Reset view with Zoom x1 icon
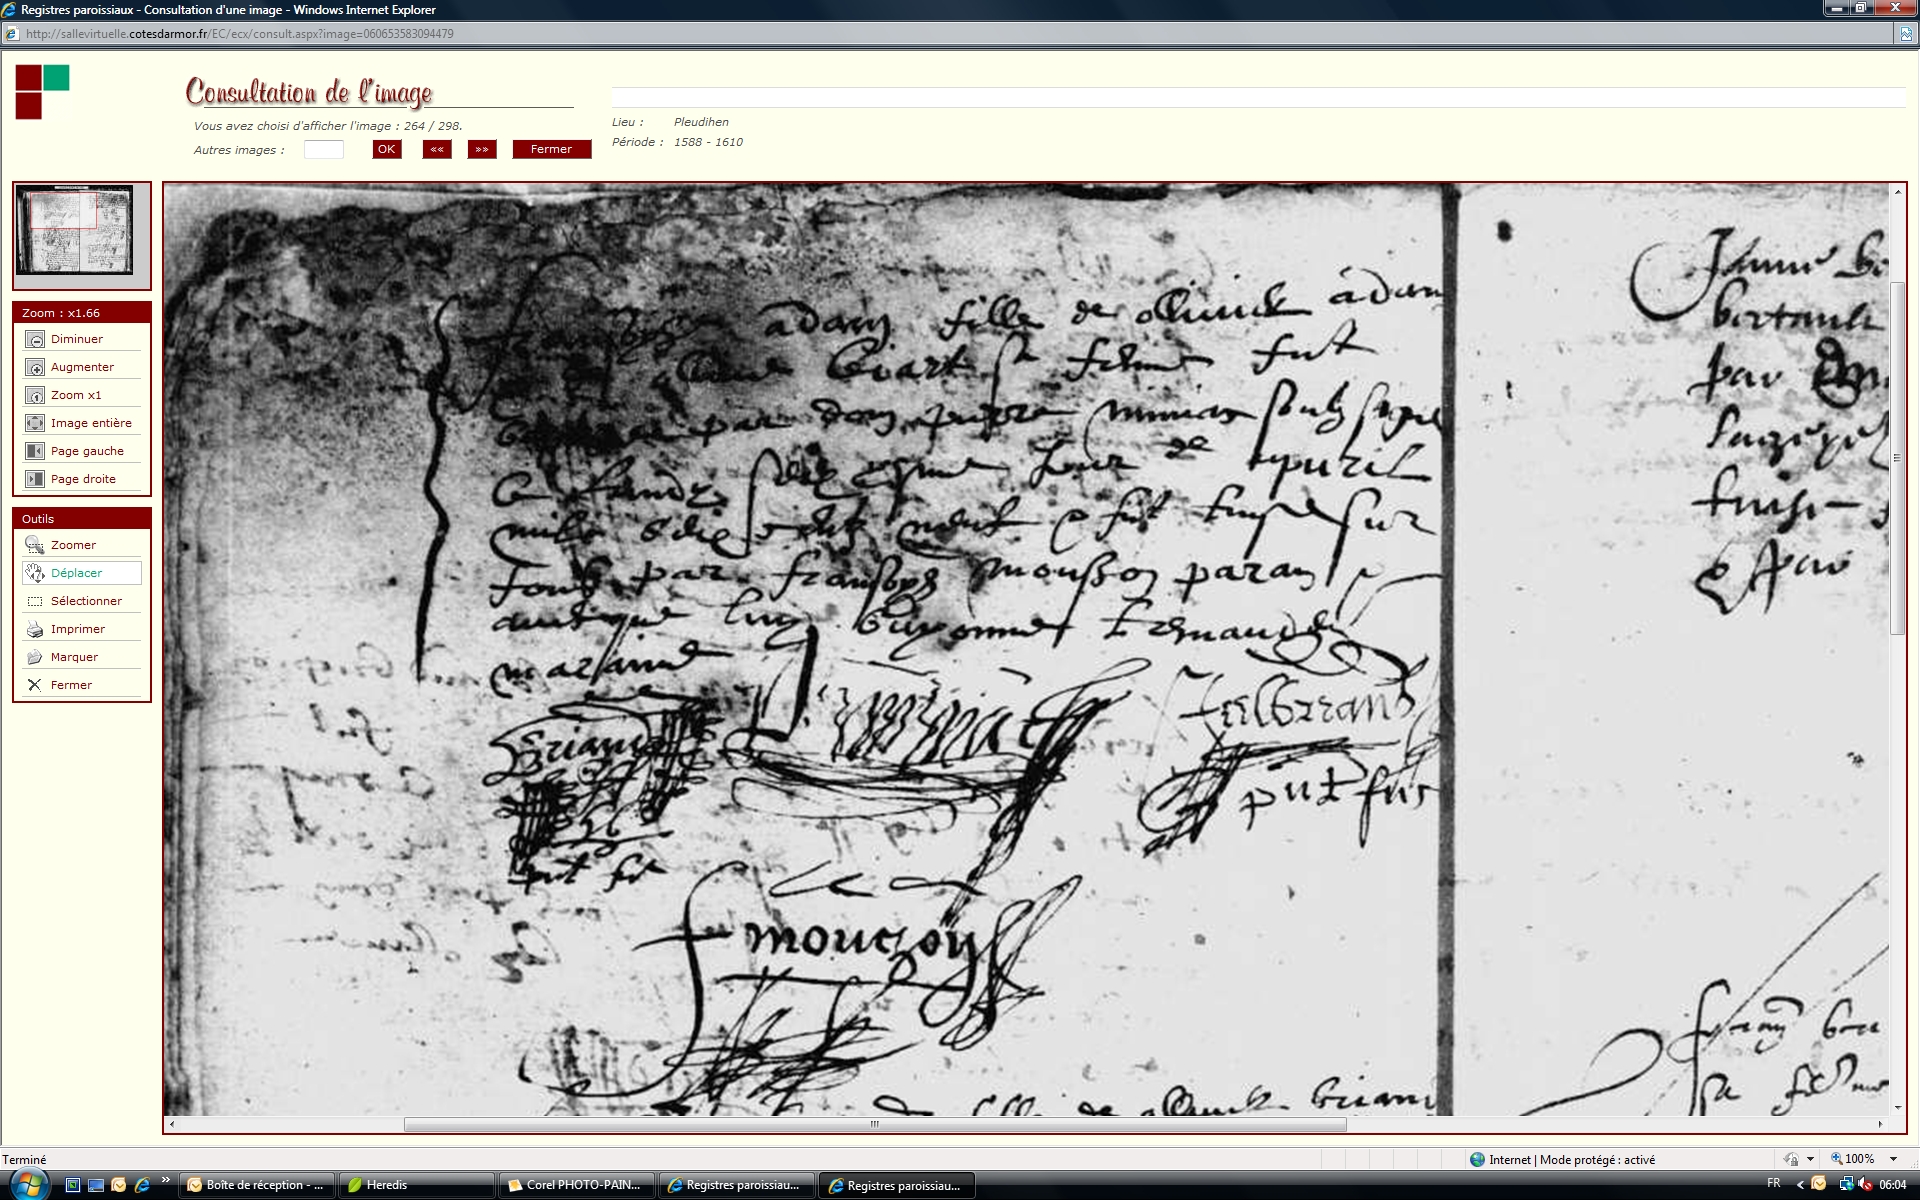The width and height of the screenshot is (1920, 1200). click(x=35, y=395)
